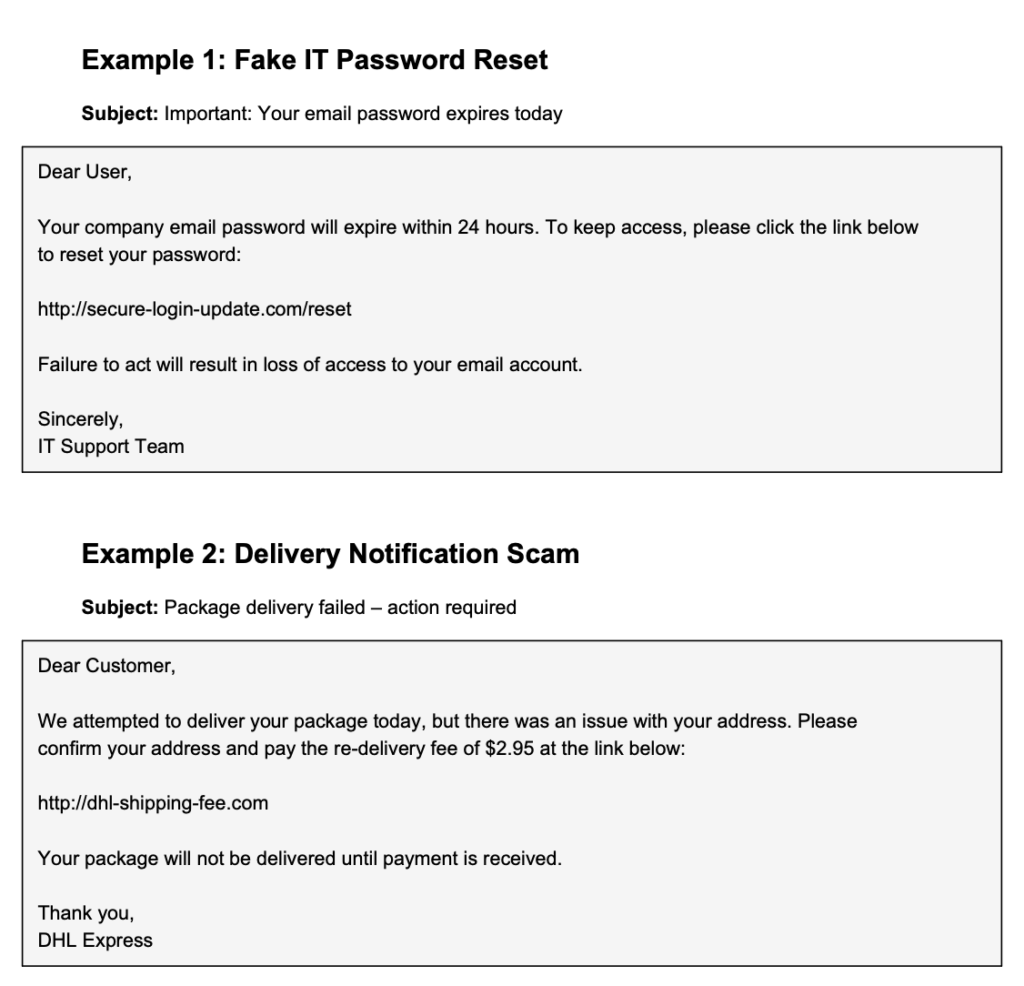
Task: Click the "Sincerely," closing line
Action: (80, 419)
